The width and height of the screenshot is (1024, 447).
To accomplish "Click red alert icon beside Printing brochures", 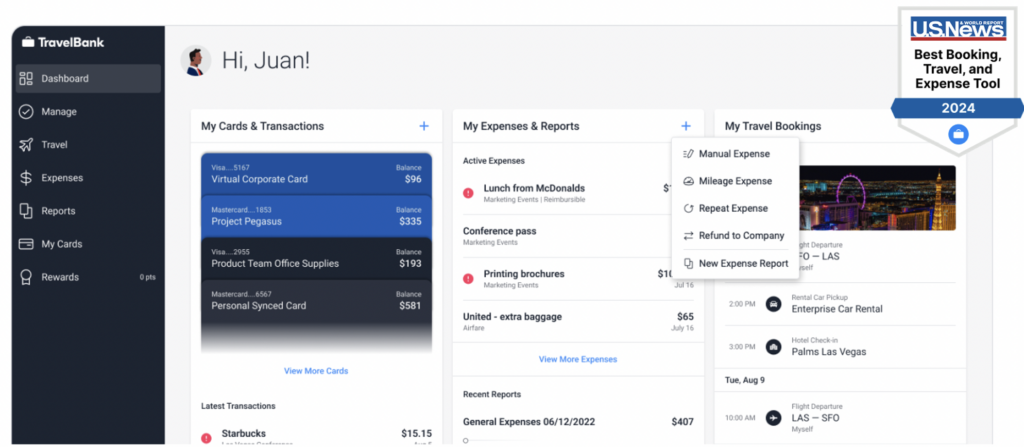I will pos(468,278).
